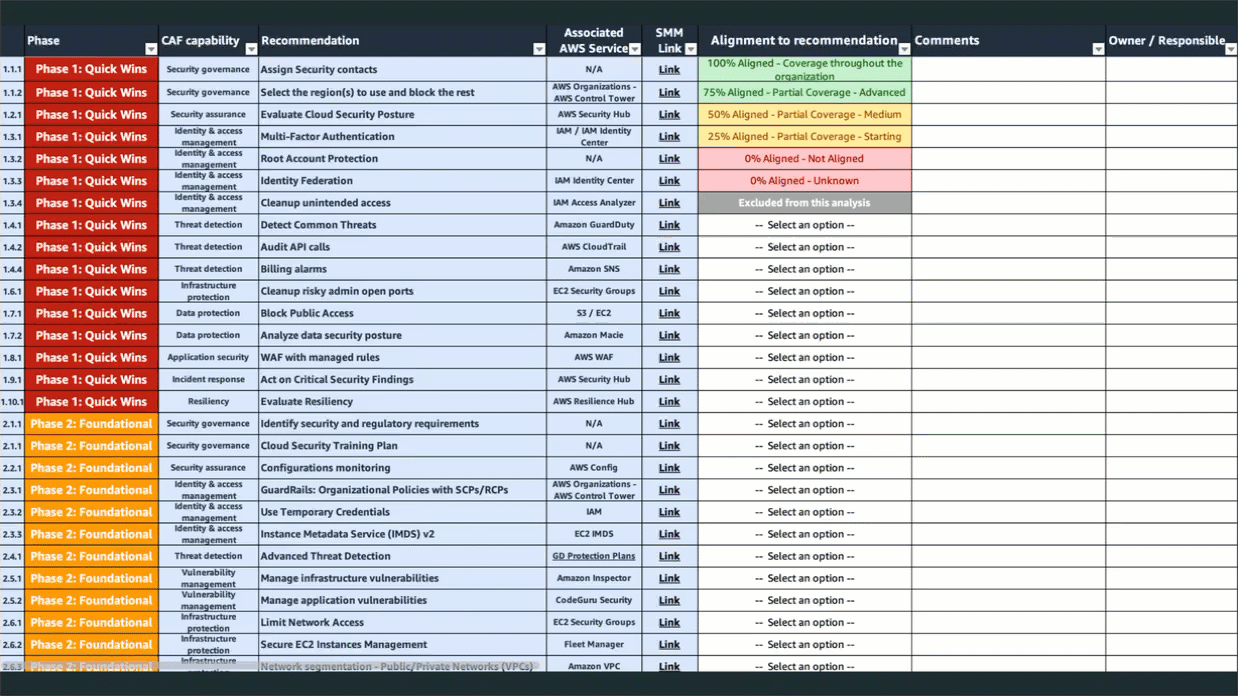Click the GD Protection Plans service link

594,556
